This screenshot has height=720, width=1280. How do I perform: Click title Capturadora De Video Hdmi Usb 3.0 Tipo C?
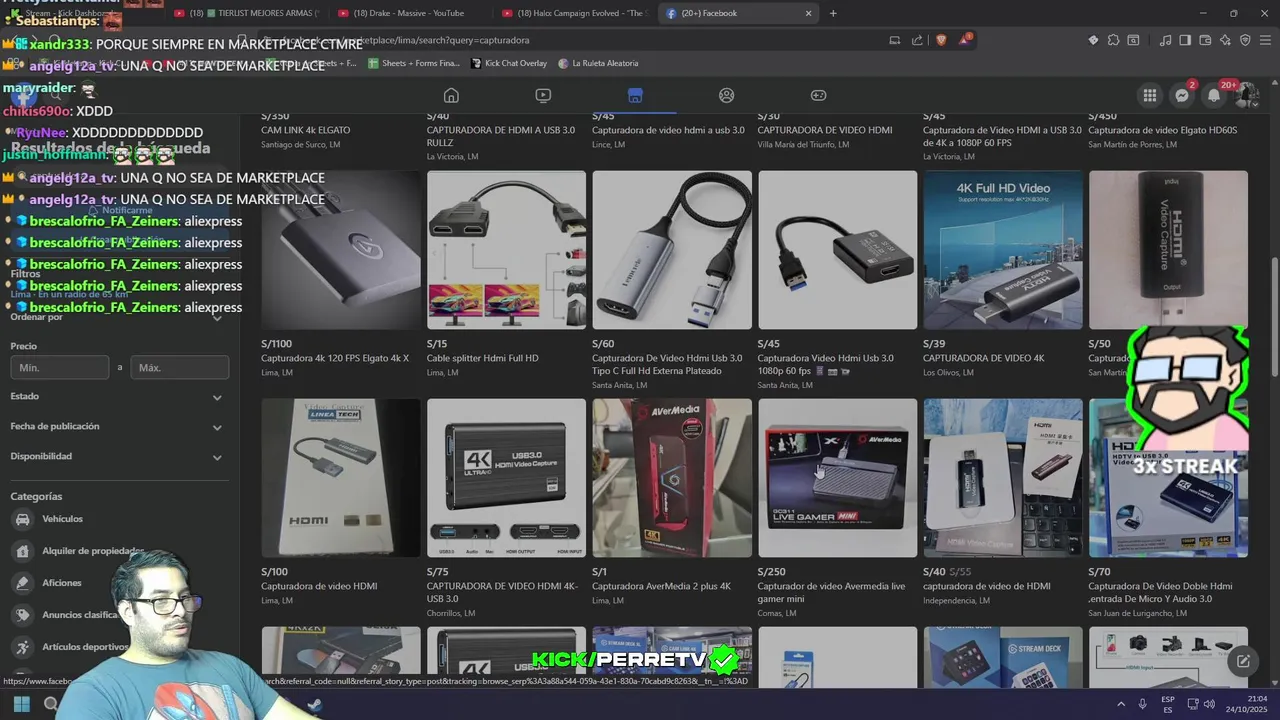pyautogui.click(x=667, y=364)
